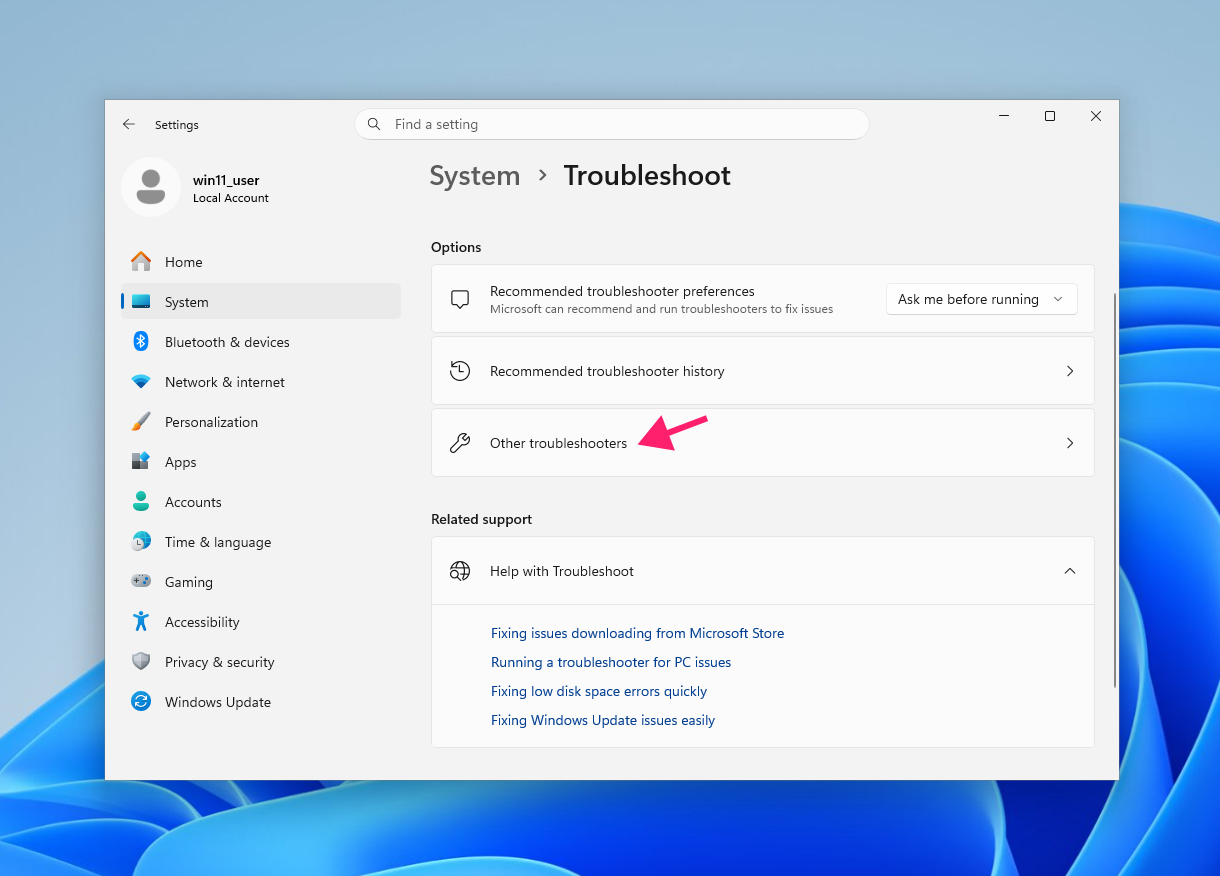The width and height of the screenshot is (1220, 876).
Task: Open Fixing low disk space errors quickly link
Action: [599, 691]
